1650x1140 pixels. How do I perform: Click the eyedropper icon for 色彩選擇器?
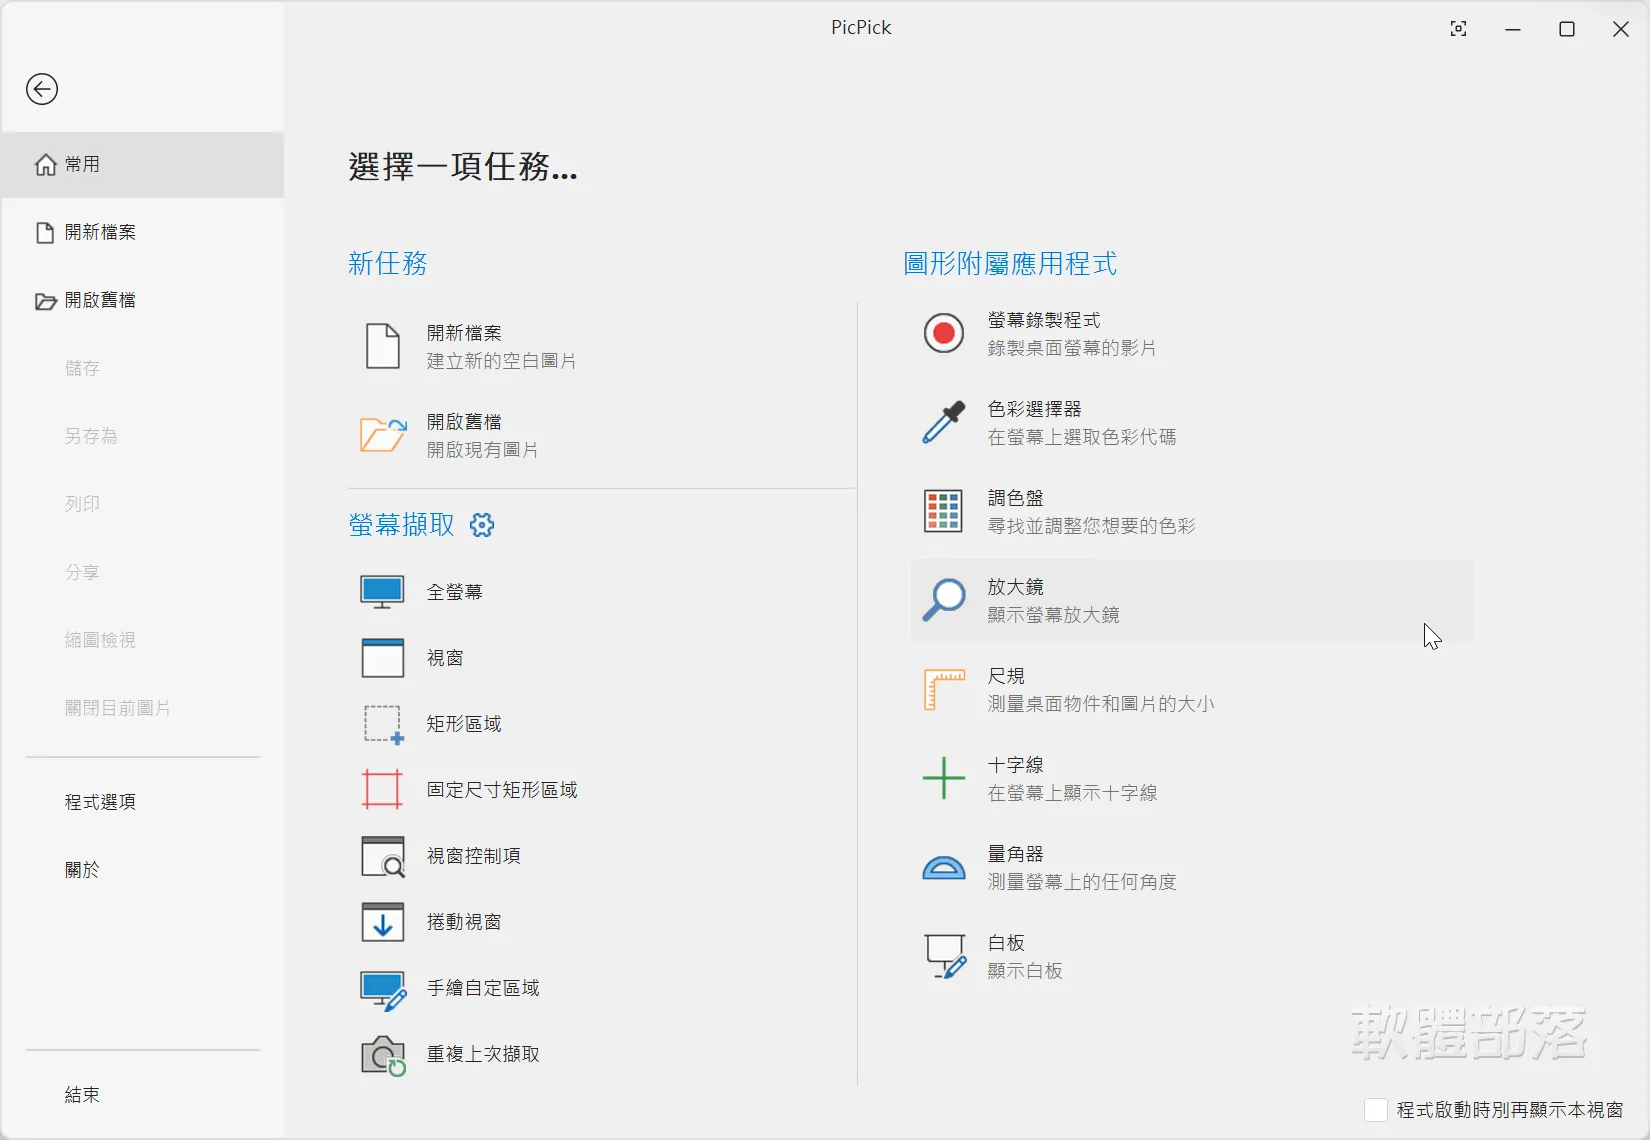943,422
